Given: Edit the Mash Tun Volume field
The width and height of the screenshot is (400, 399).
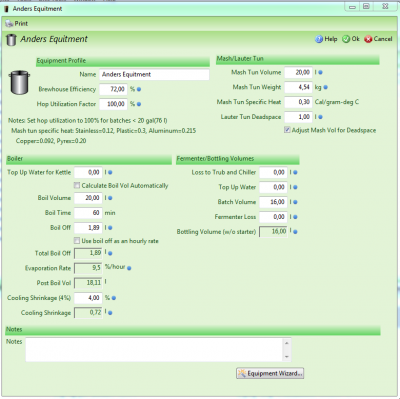Looking at the screenshot, I should (298, 72).
